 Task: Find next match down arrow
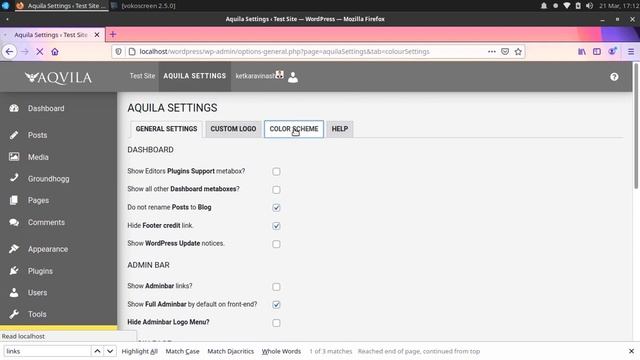tap(110, 351)
